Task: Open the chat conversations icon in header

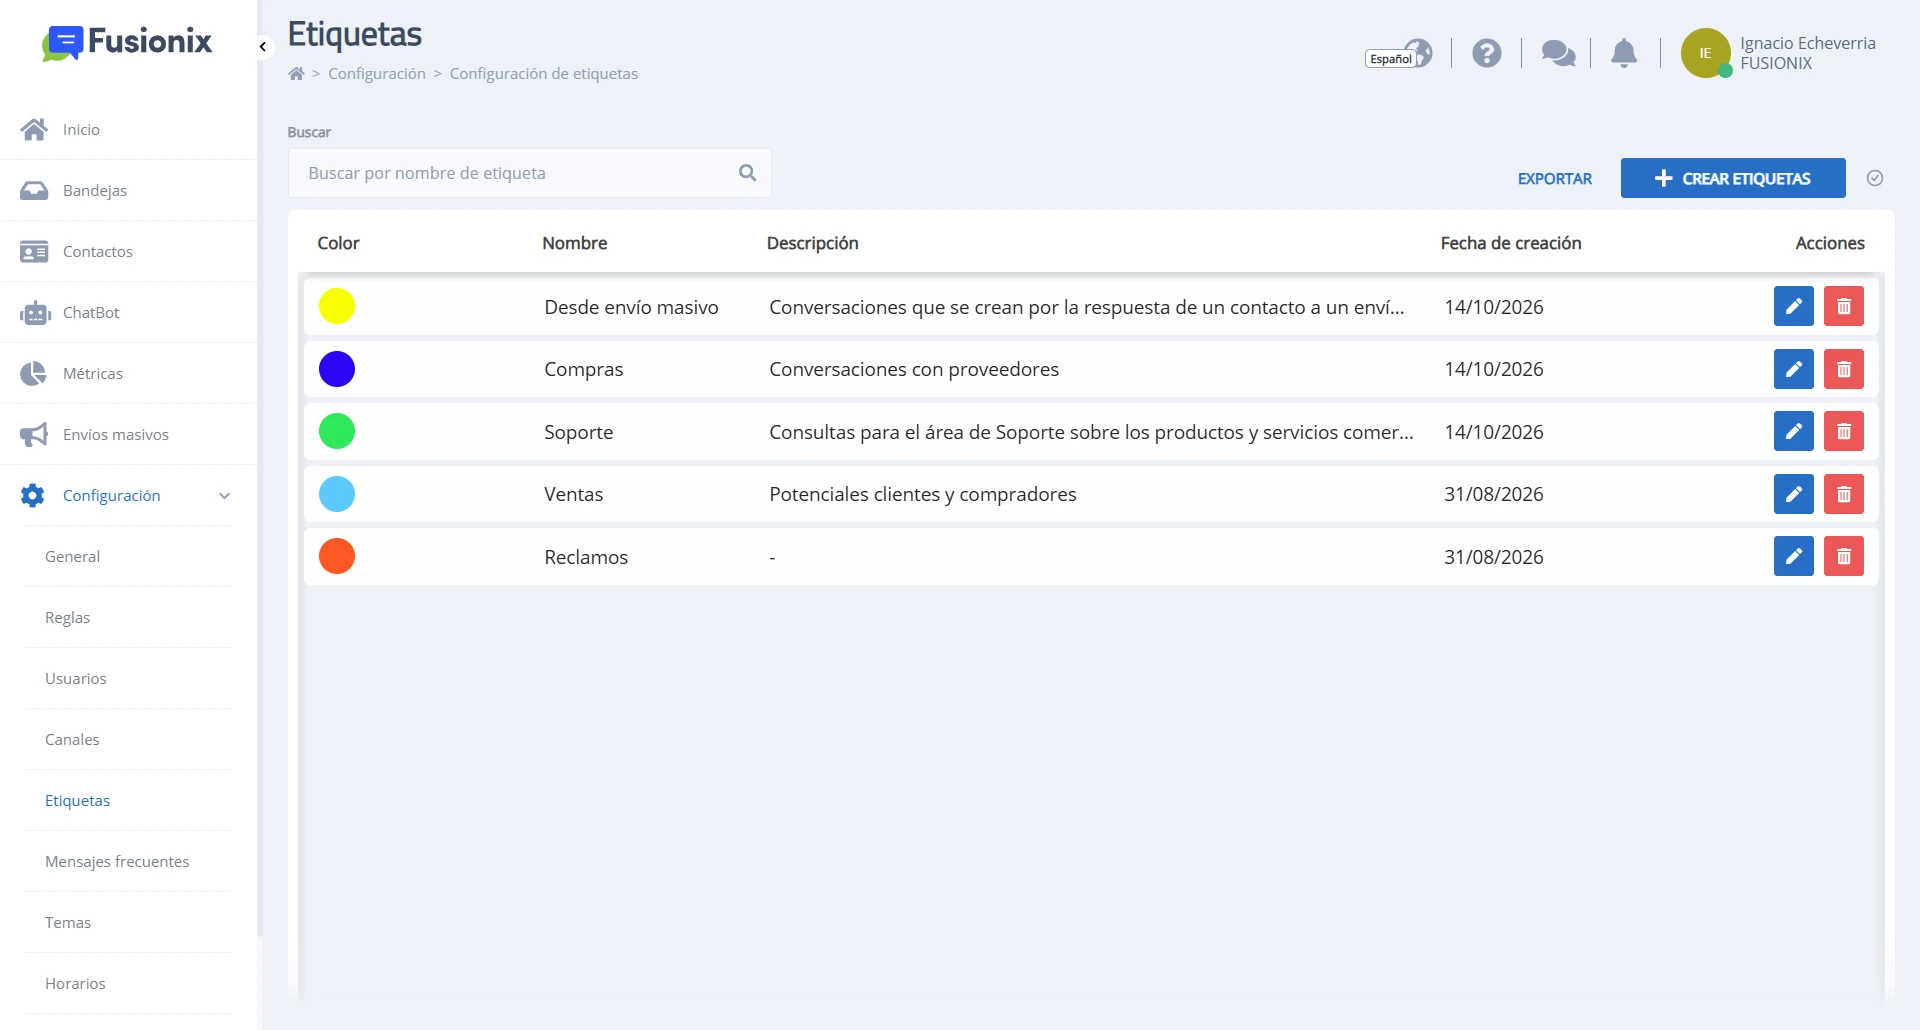Action: point(1557,53)
